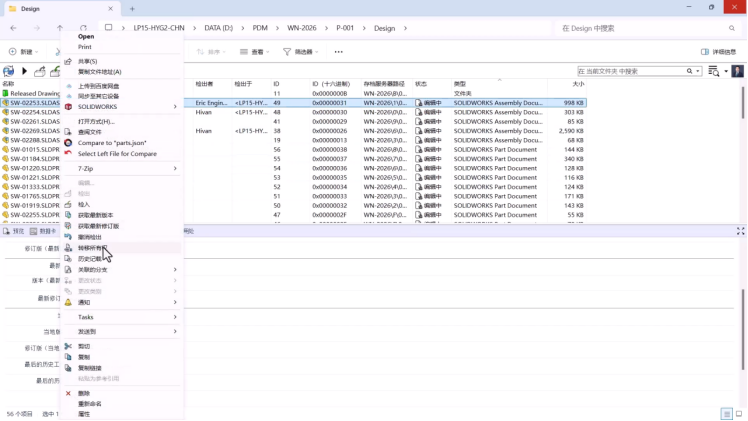The width and height of the screenshot is (748, 421).
Task: Click the SOLIDWORKS cube icon in context menu
Action: (x=68, y=106)
